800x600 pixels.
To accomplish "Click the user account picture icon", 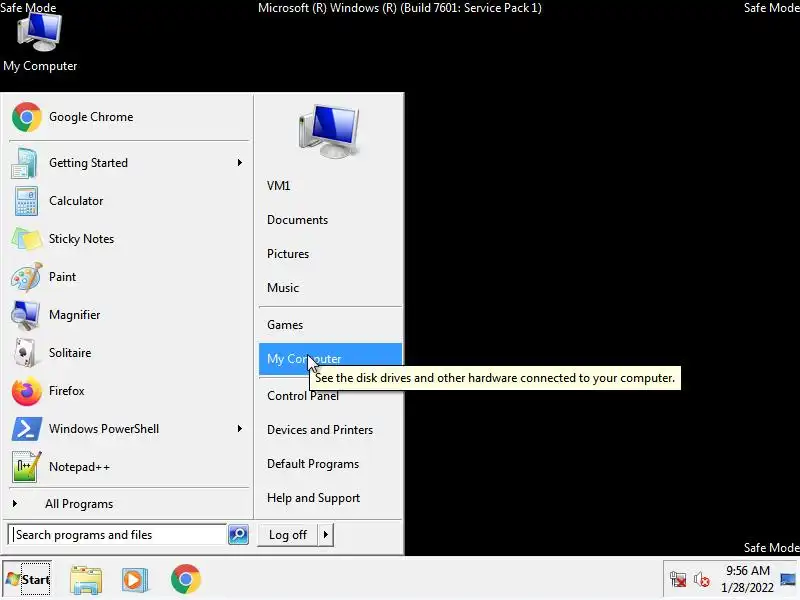I will tap(330, 131).
